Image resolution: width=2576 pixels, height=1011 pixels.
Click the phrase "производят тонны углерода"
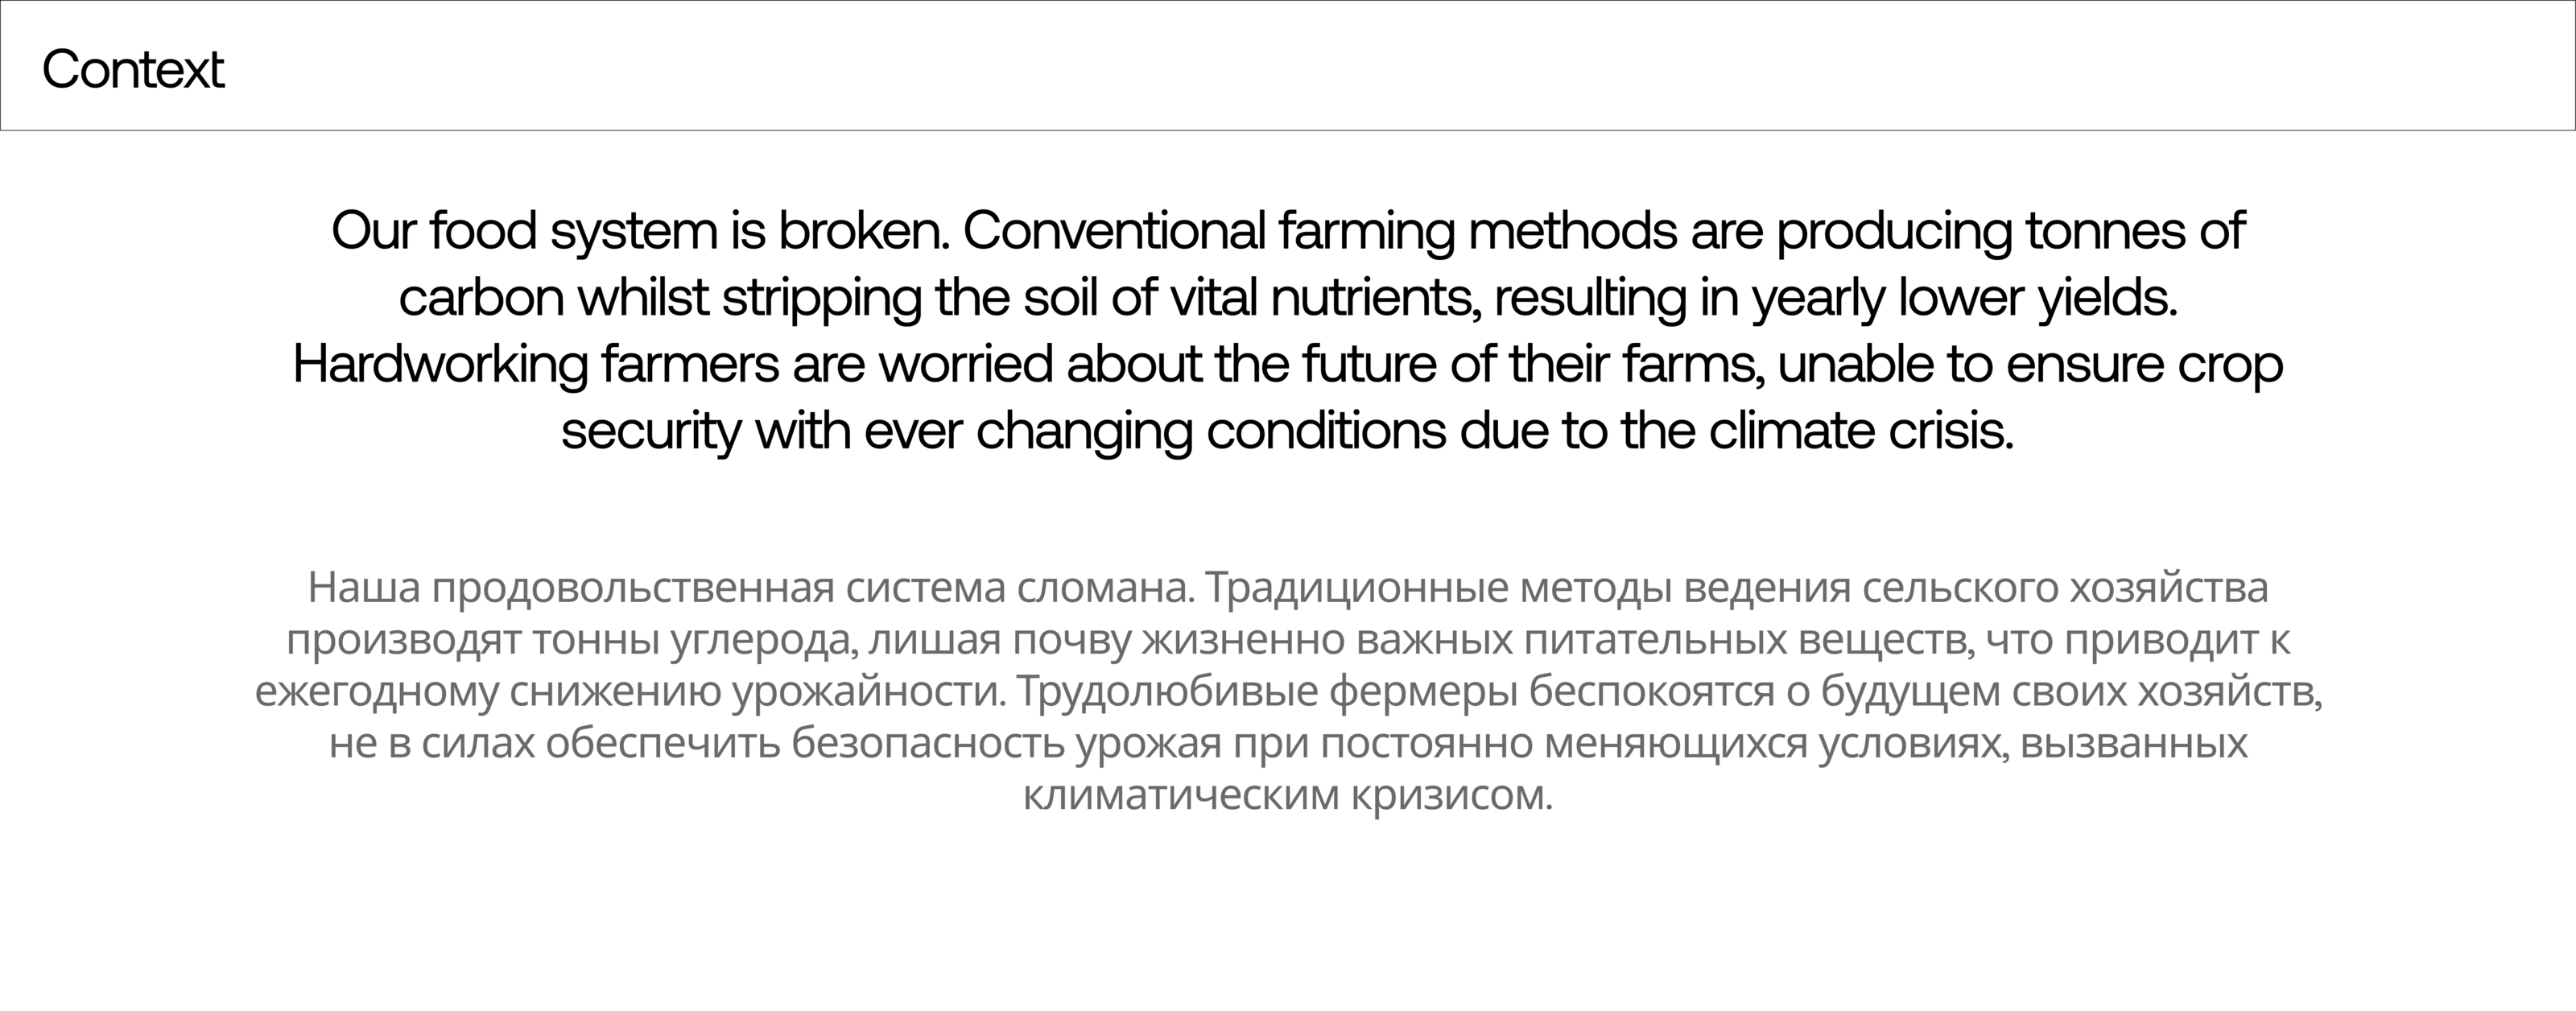coord(570,641)
